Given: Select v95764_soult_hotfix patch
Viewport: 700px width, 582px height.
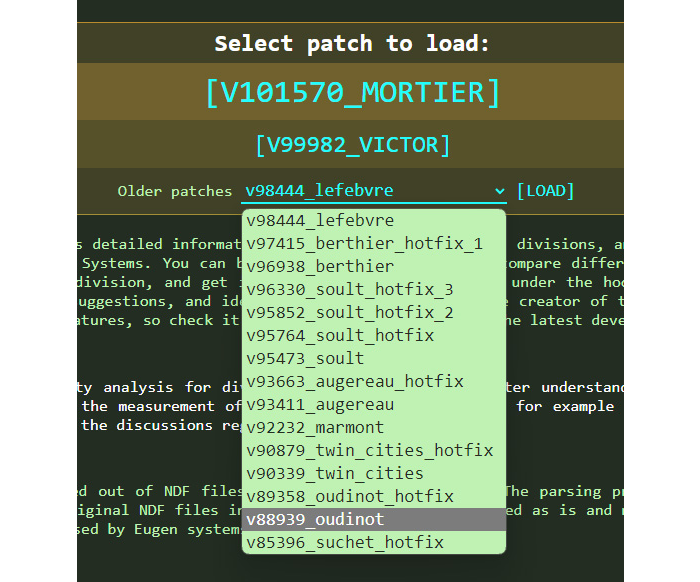Looking at the screenshot, I should point(340,335).
